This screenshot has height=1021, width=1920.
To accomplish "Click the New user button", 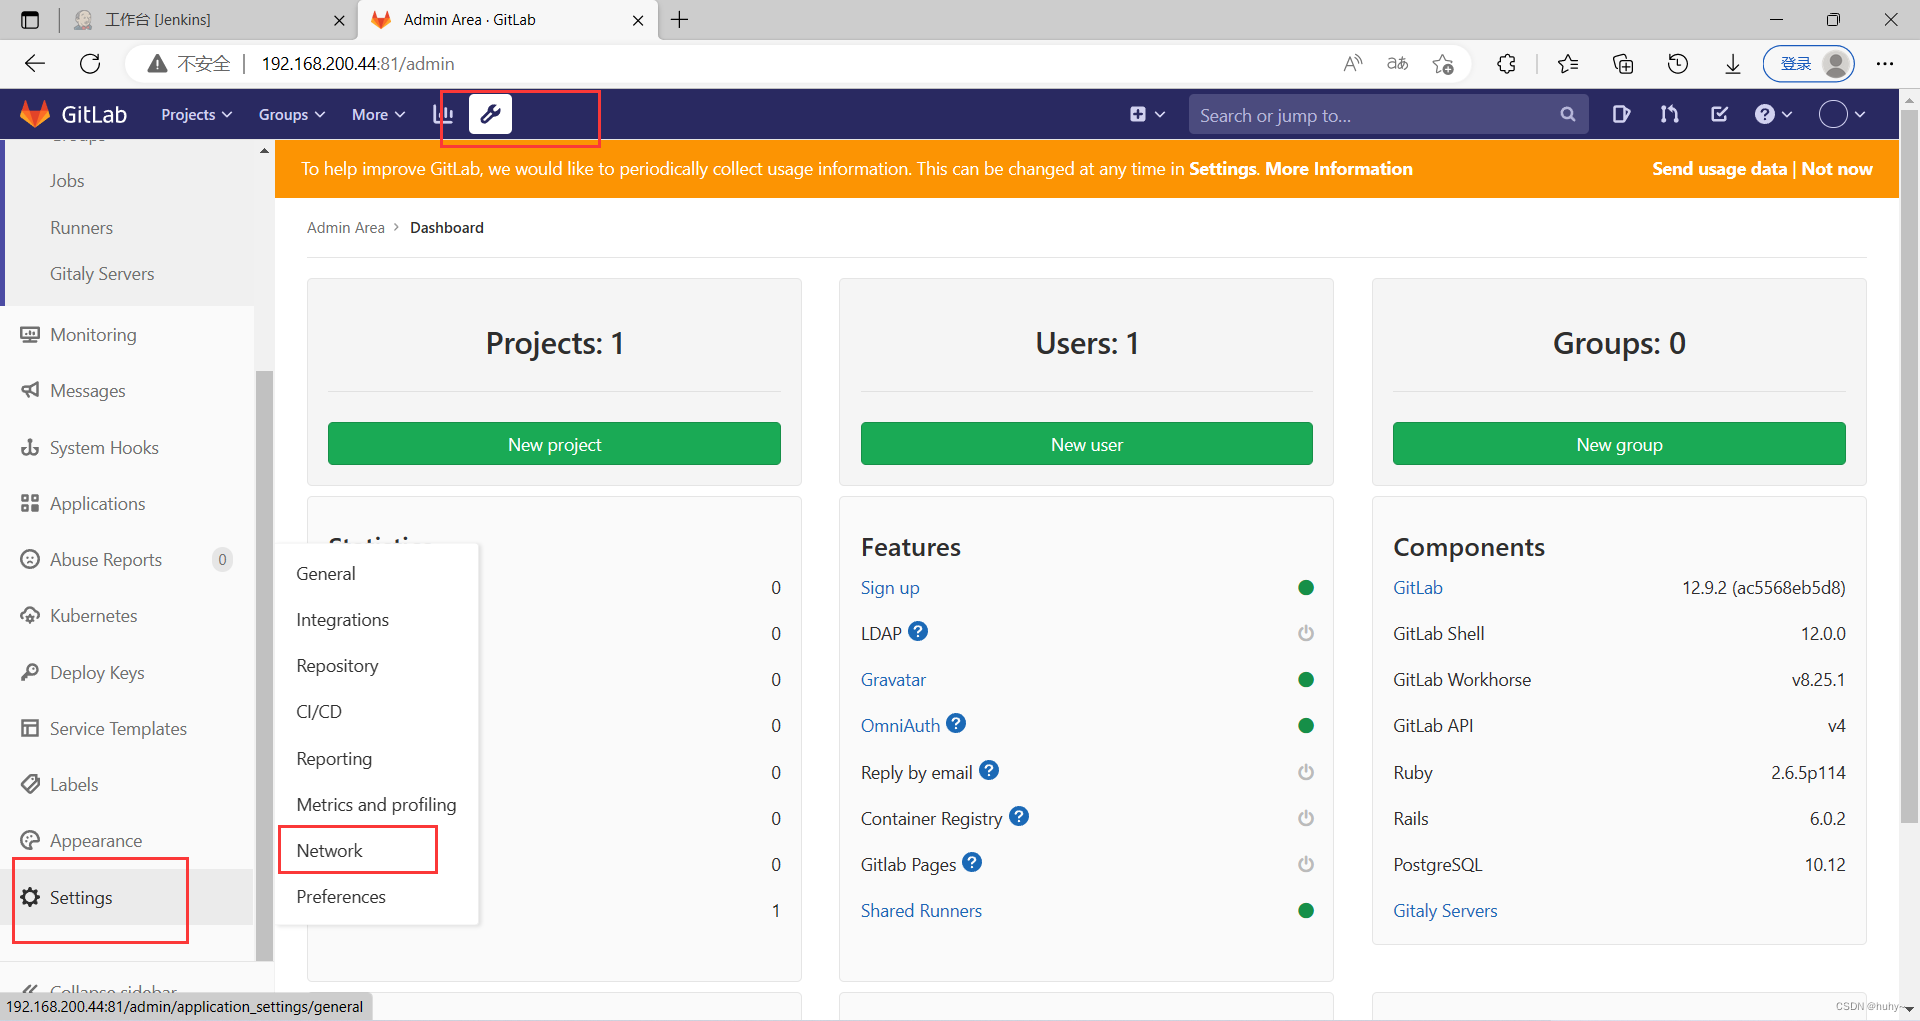I will 1086,444.
